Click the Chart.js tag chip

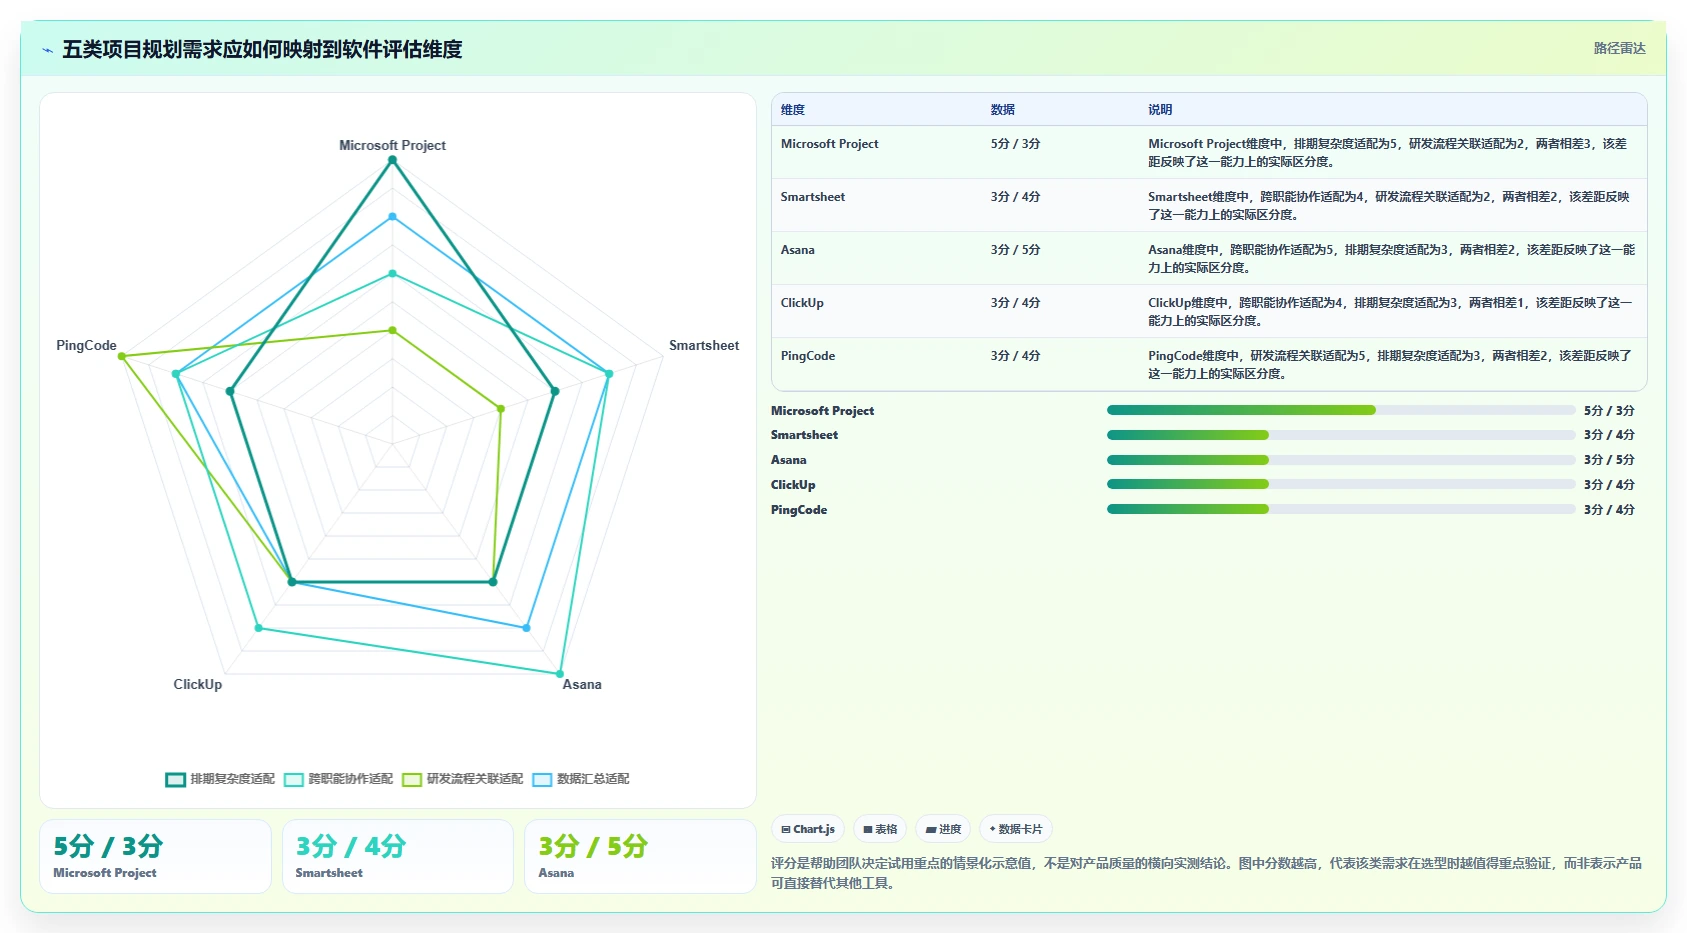(808, 829)
